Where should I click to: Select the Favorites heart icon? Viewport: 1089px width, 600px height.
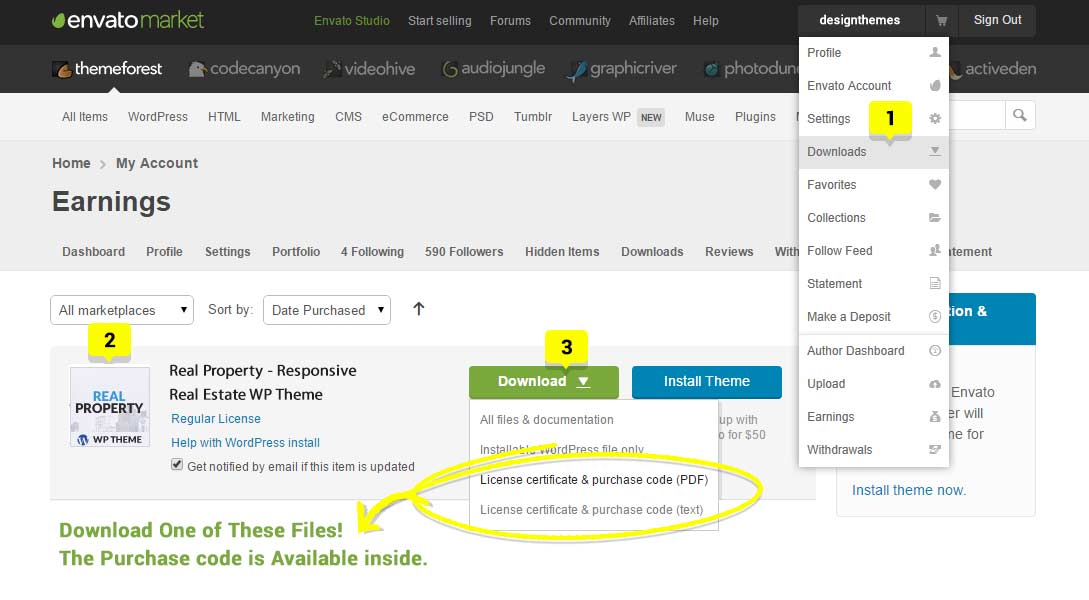coord(934,185)
